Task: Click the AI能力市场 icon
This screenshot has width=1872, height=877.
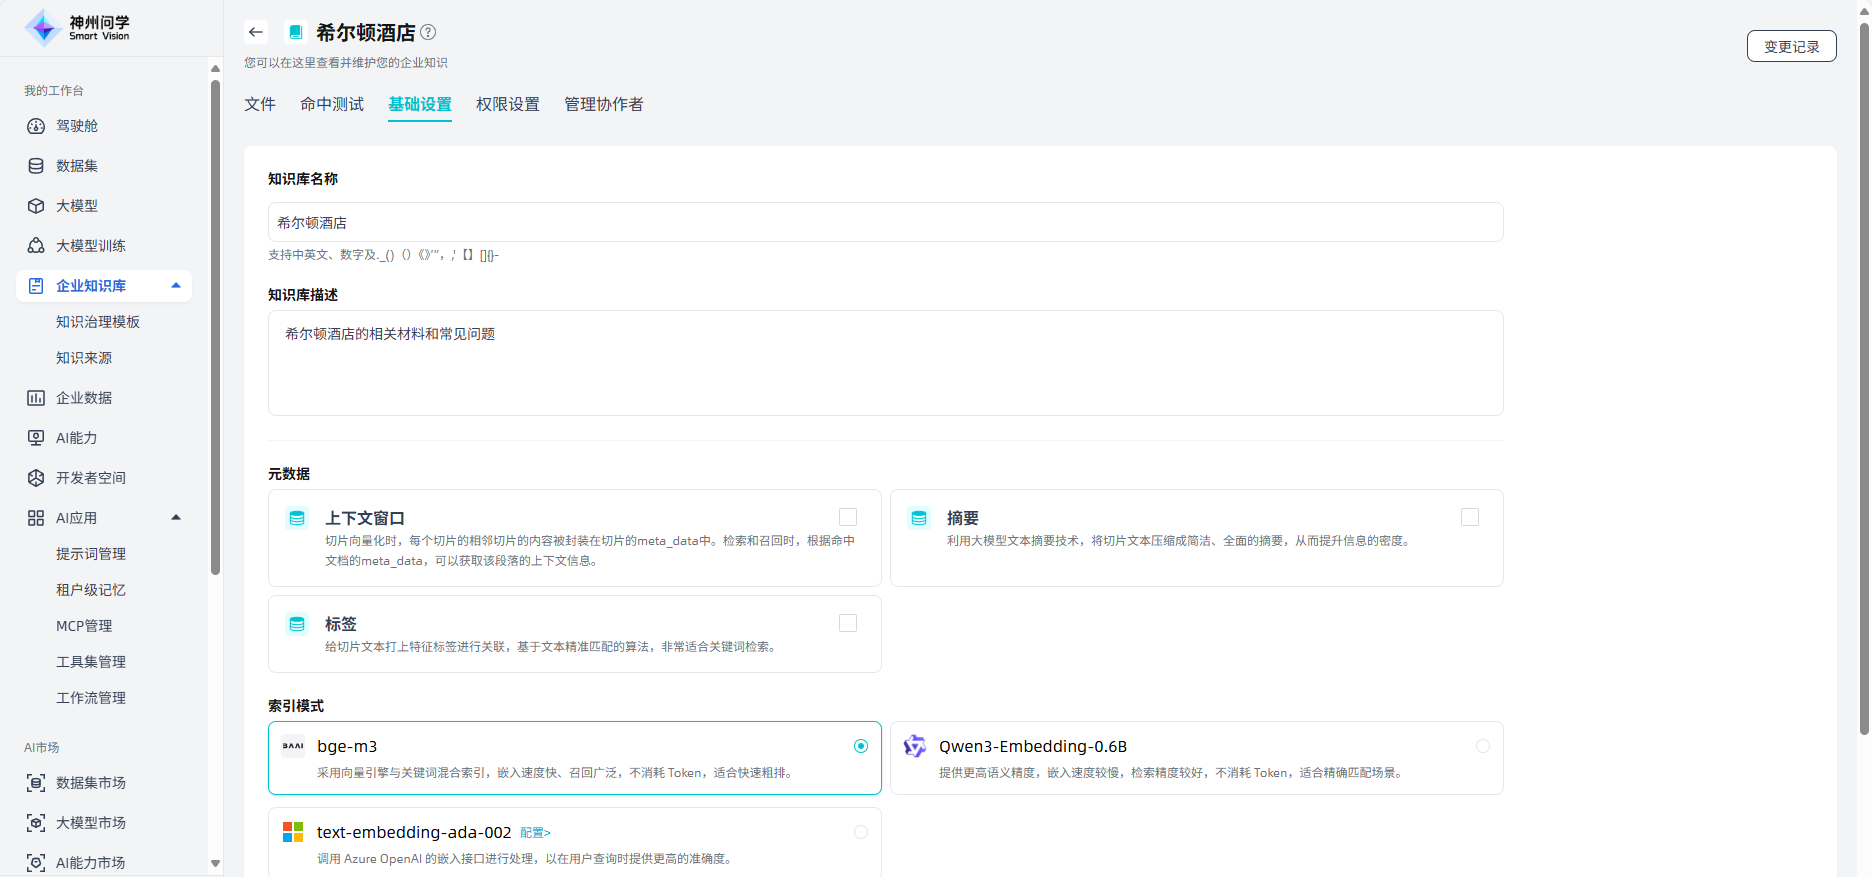Action: point(36,863)
